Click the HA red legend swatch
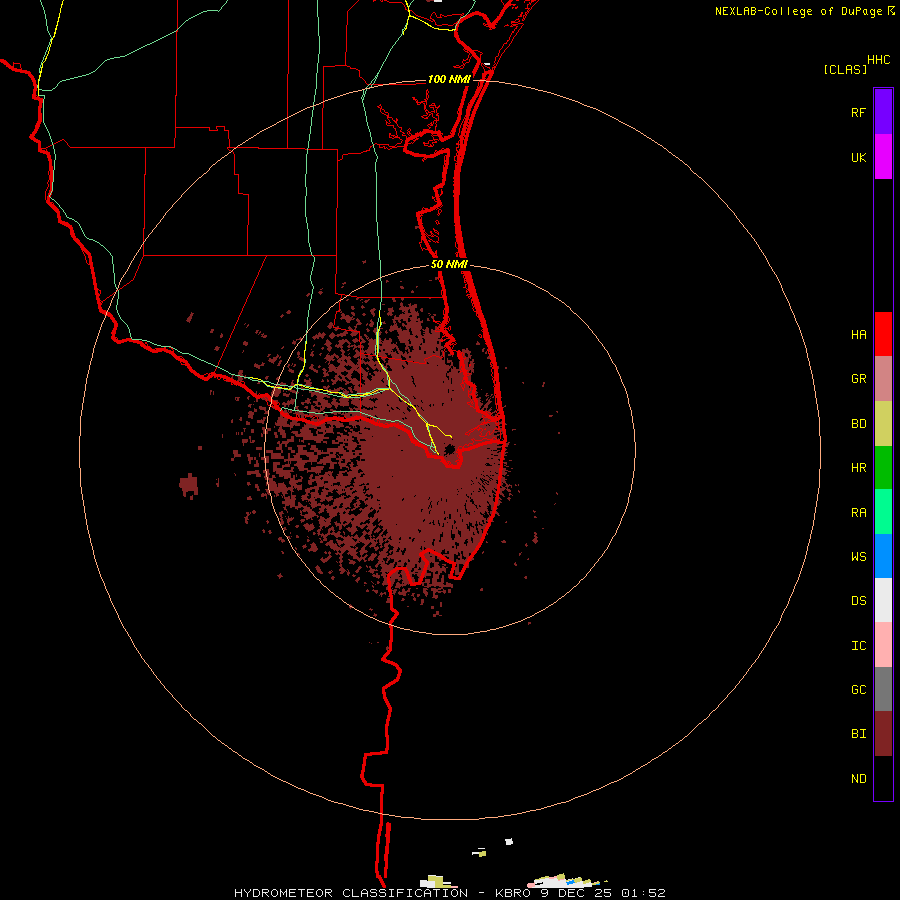 pos(883,334)
